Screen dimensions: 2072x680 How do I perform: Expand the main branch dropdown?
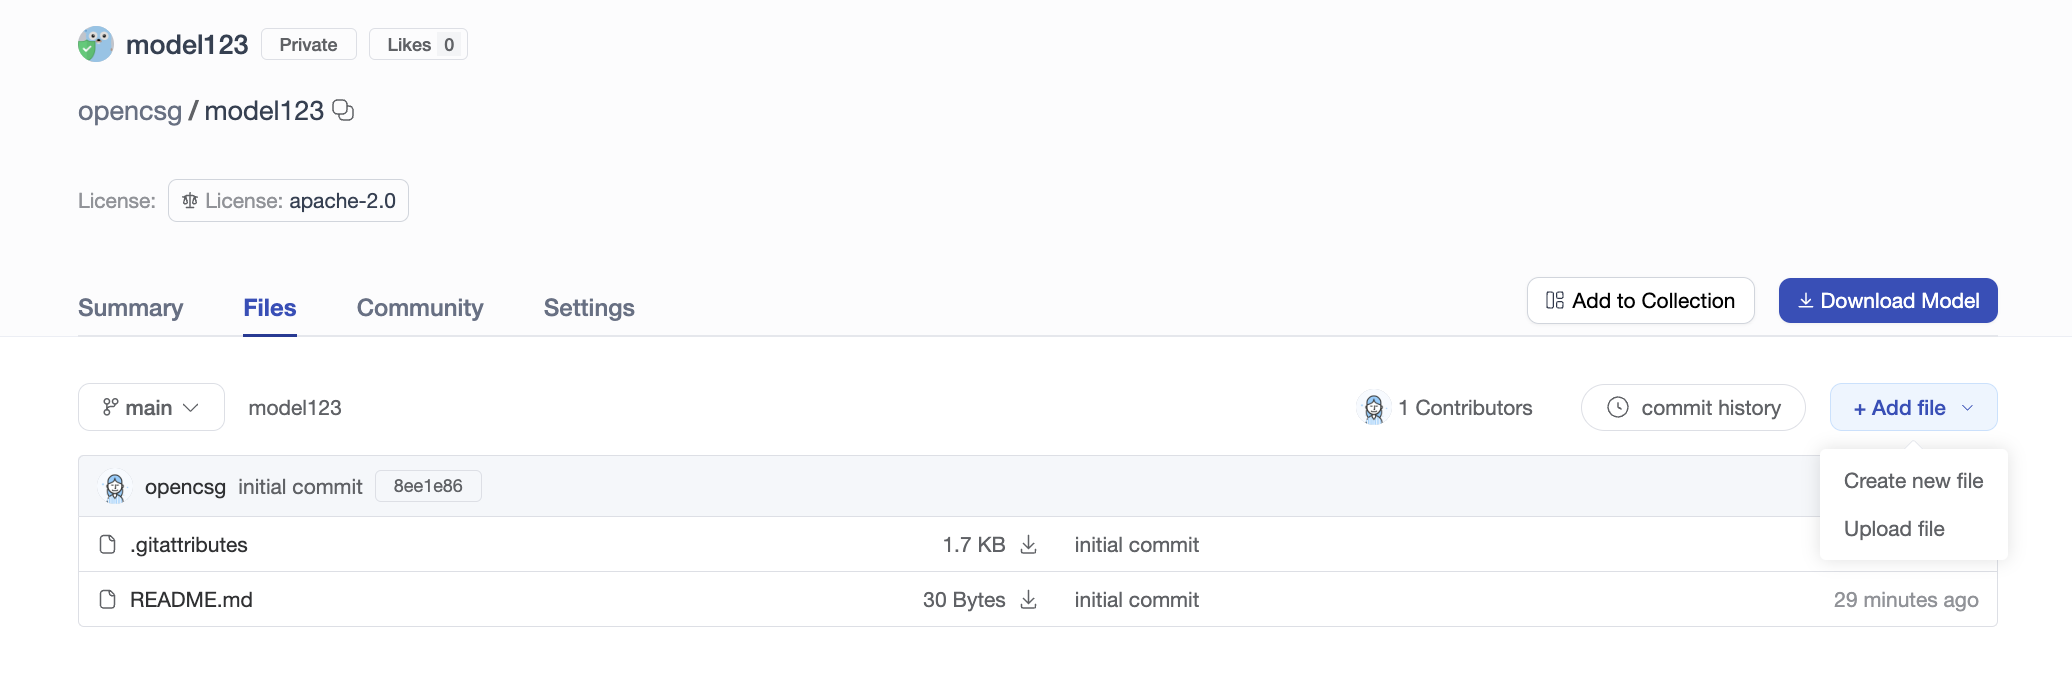151,408
